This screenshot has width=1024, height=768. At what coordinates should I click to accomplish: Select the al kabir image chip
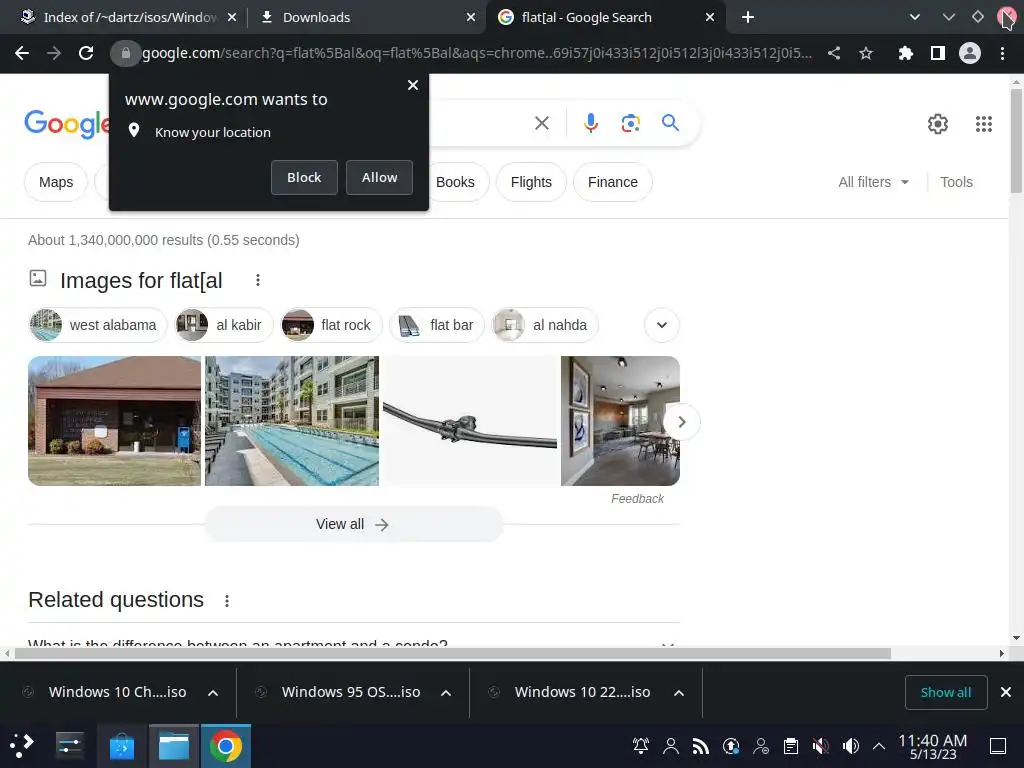(224, 325)
